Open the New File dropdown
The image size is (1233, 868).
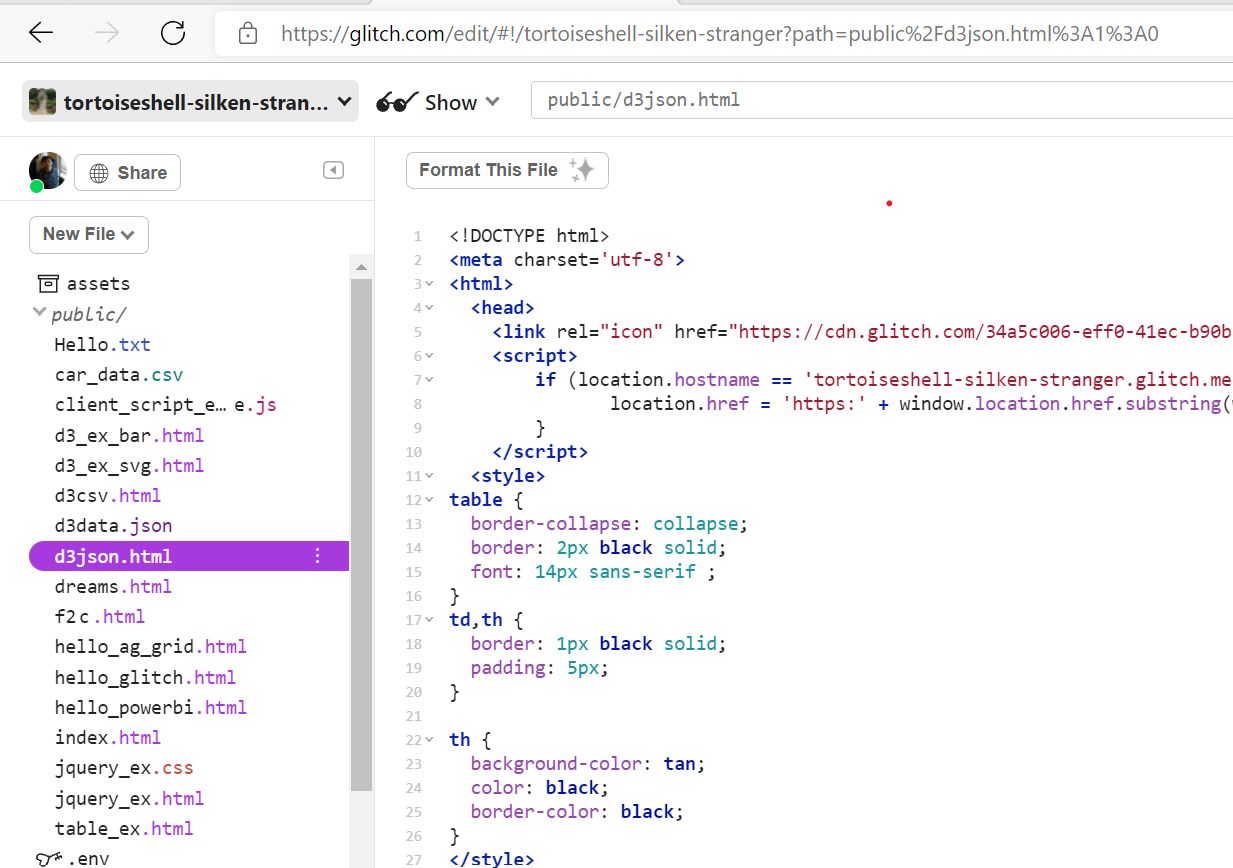(89, 234)
